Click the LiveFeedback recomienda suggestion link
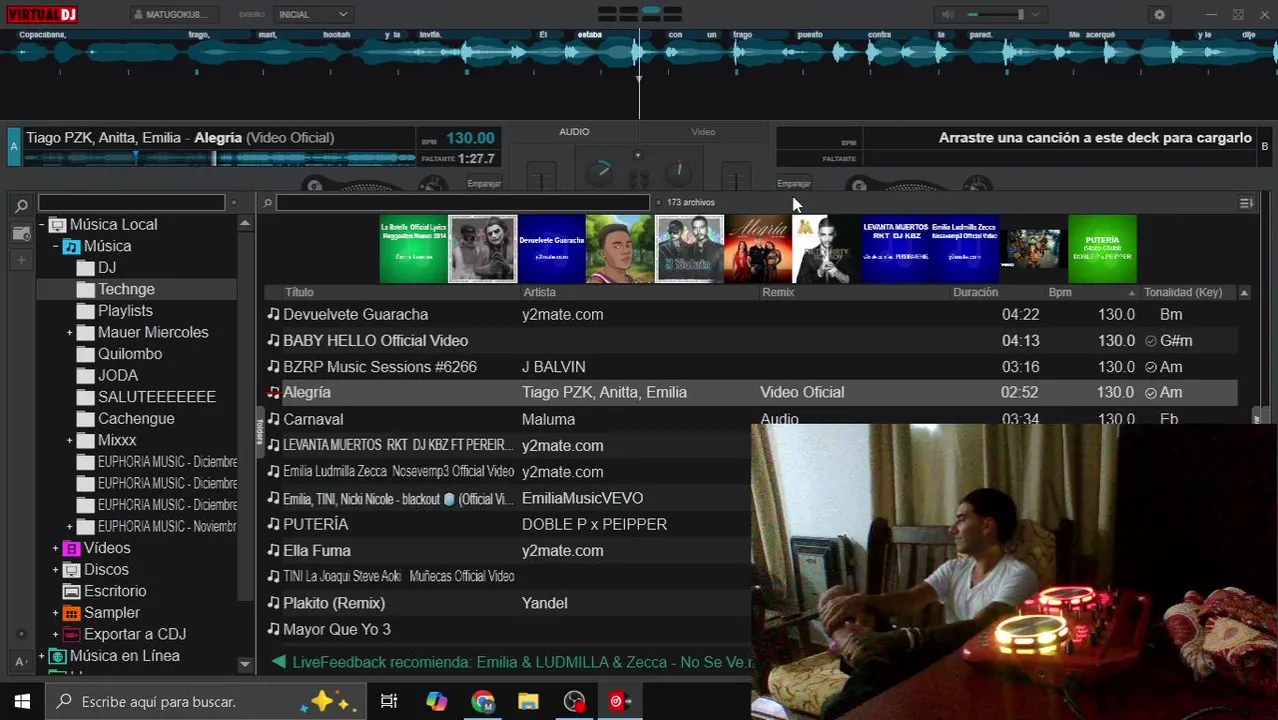1278x720 pixels. coord(522,662)
